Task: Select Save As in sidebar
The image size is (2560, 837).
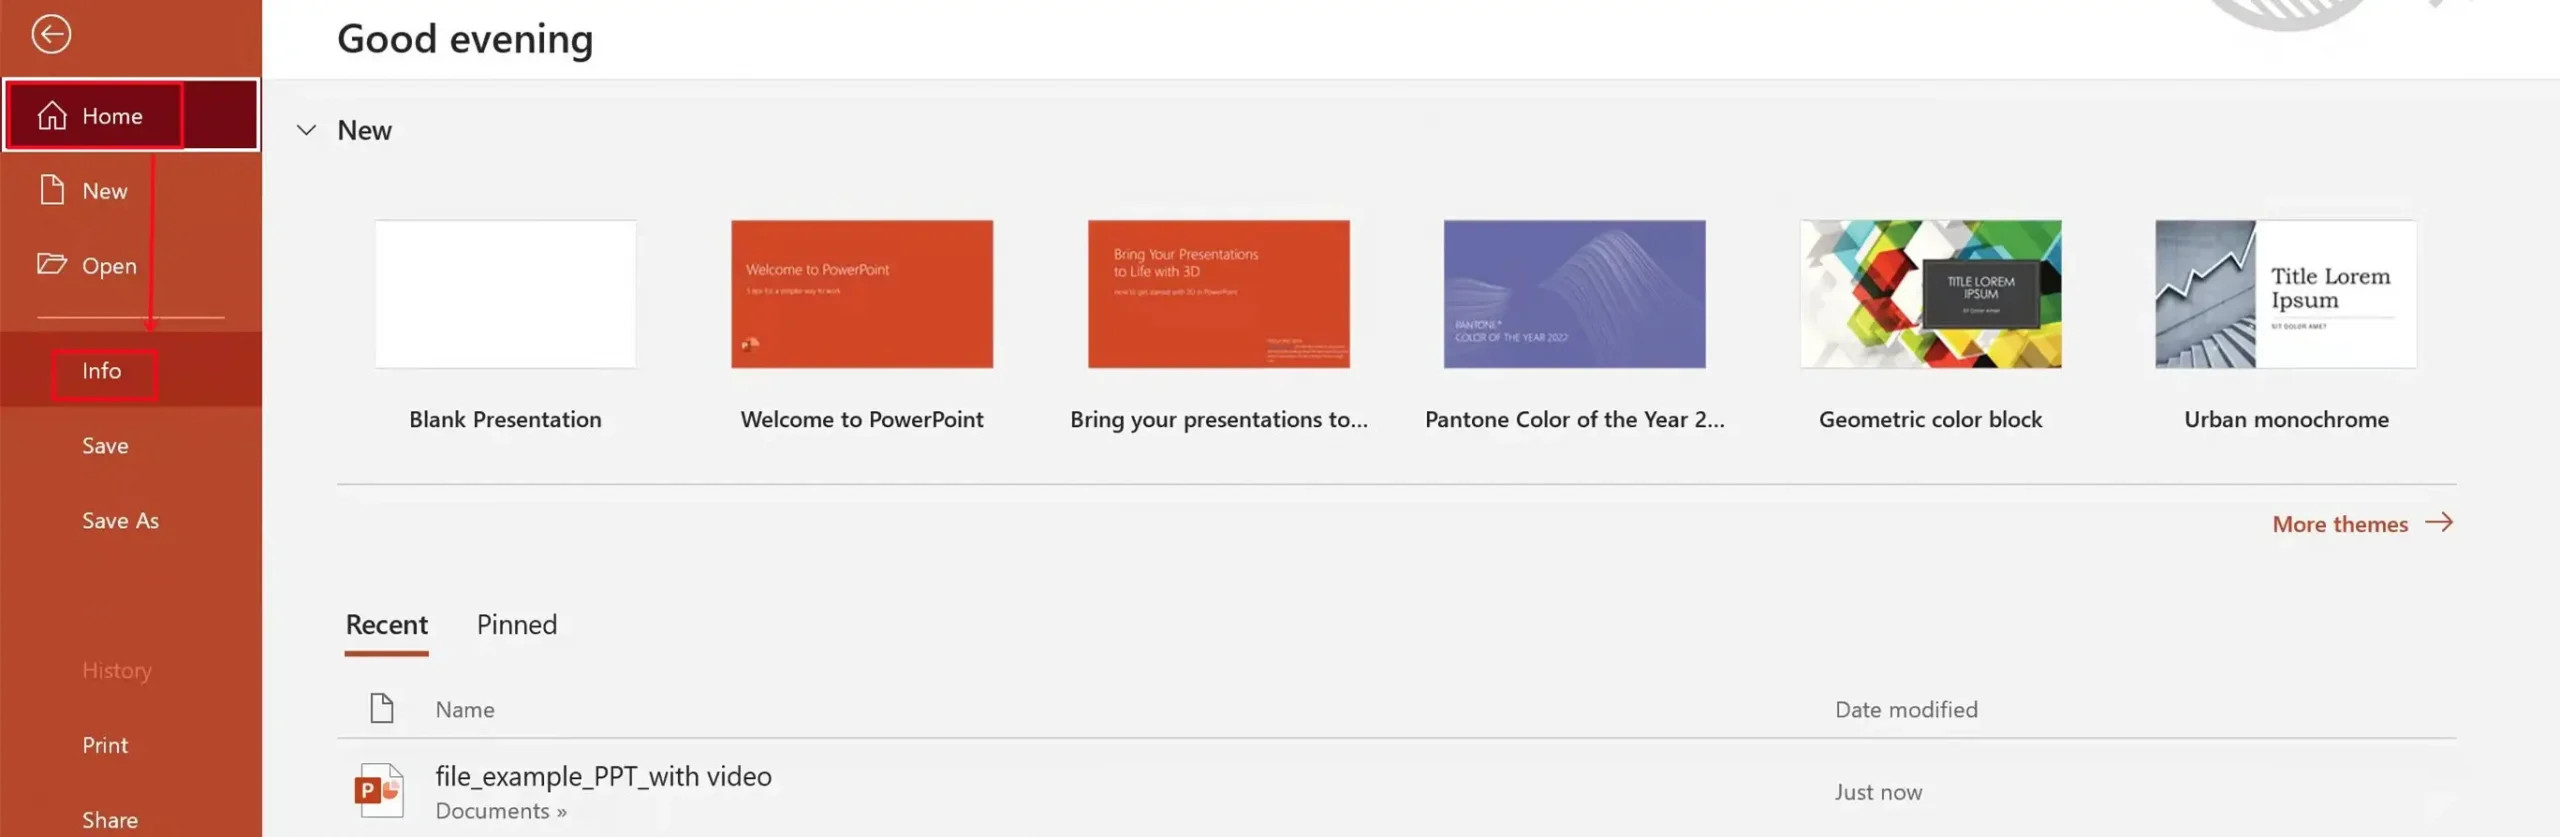Action: [120, 520]
